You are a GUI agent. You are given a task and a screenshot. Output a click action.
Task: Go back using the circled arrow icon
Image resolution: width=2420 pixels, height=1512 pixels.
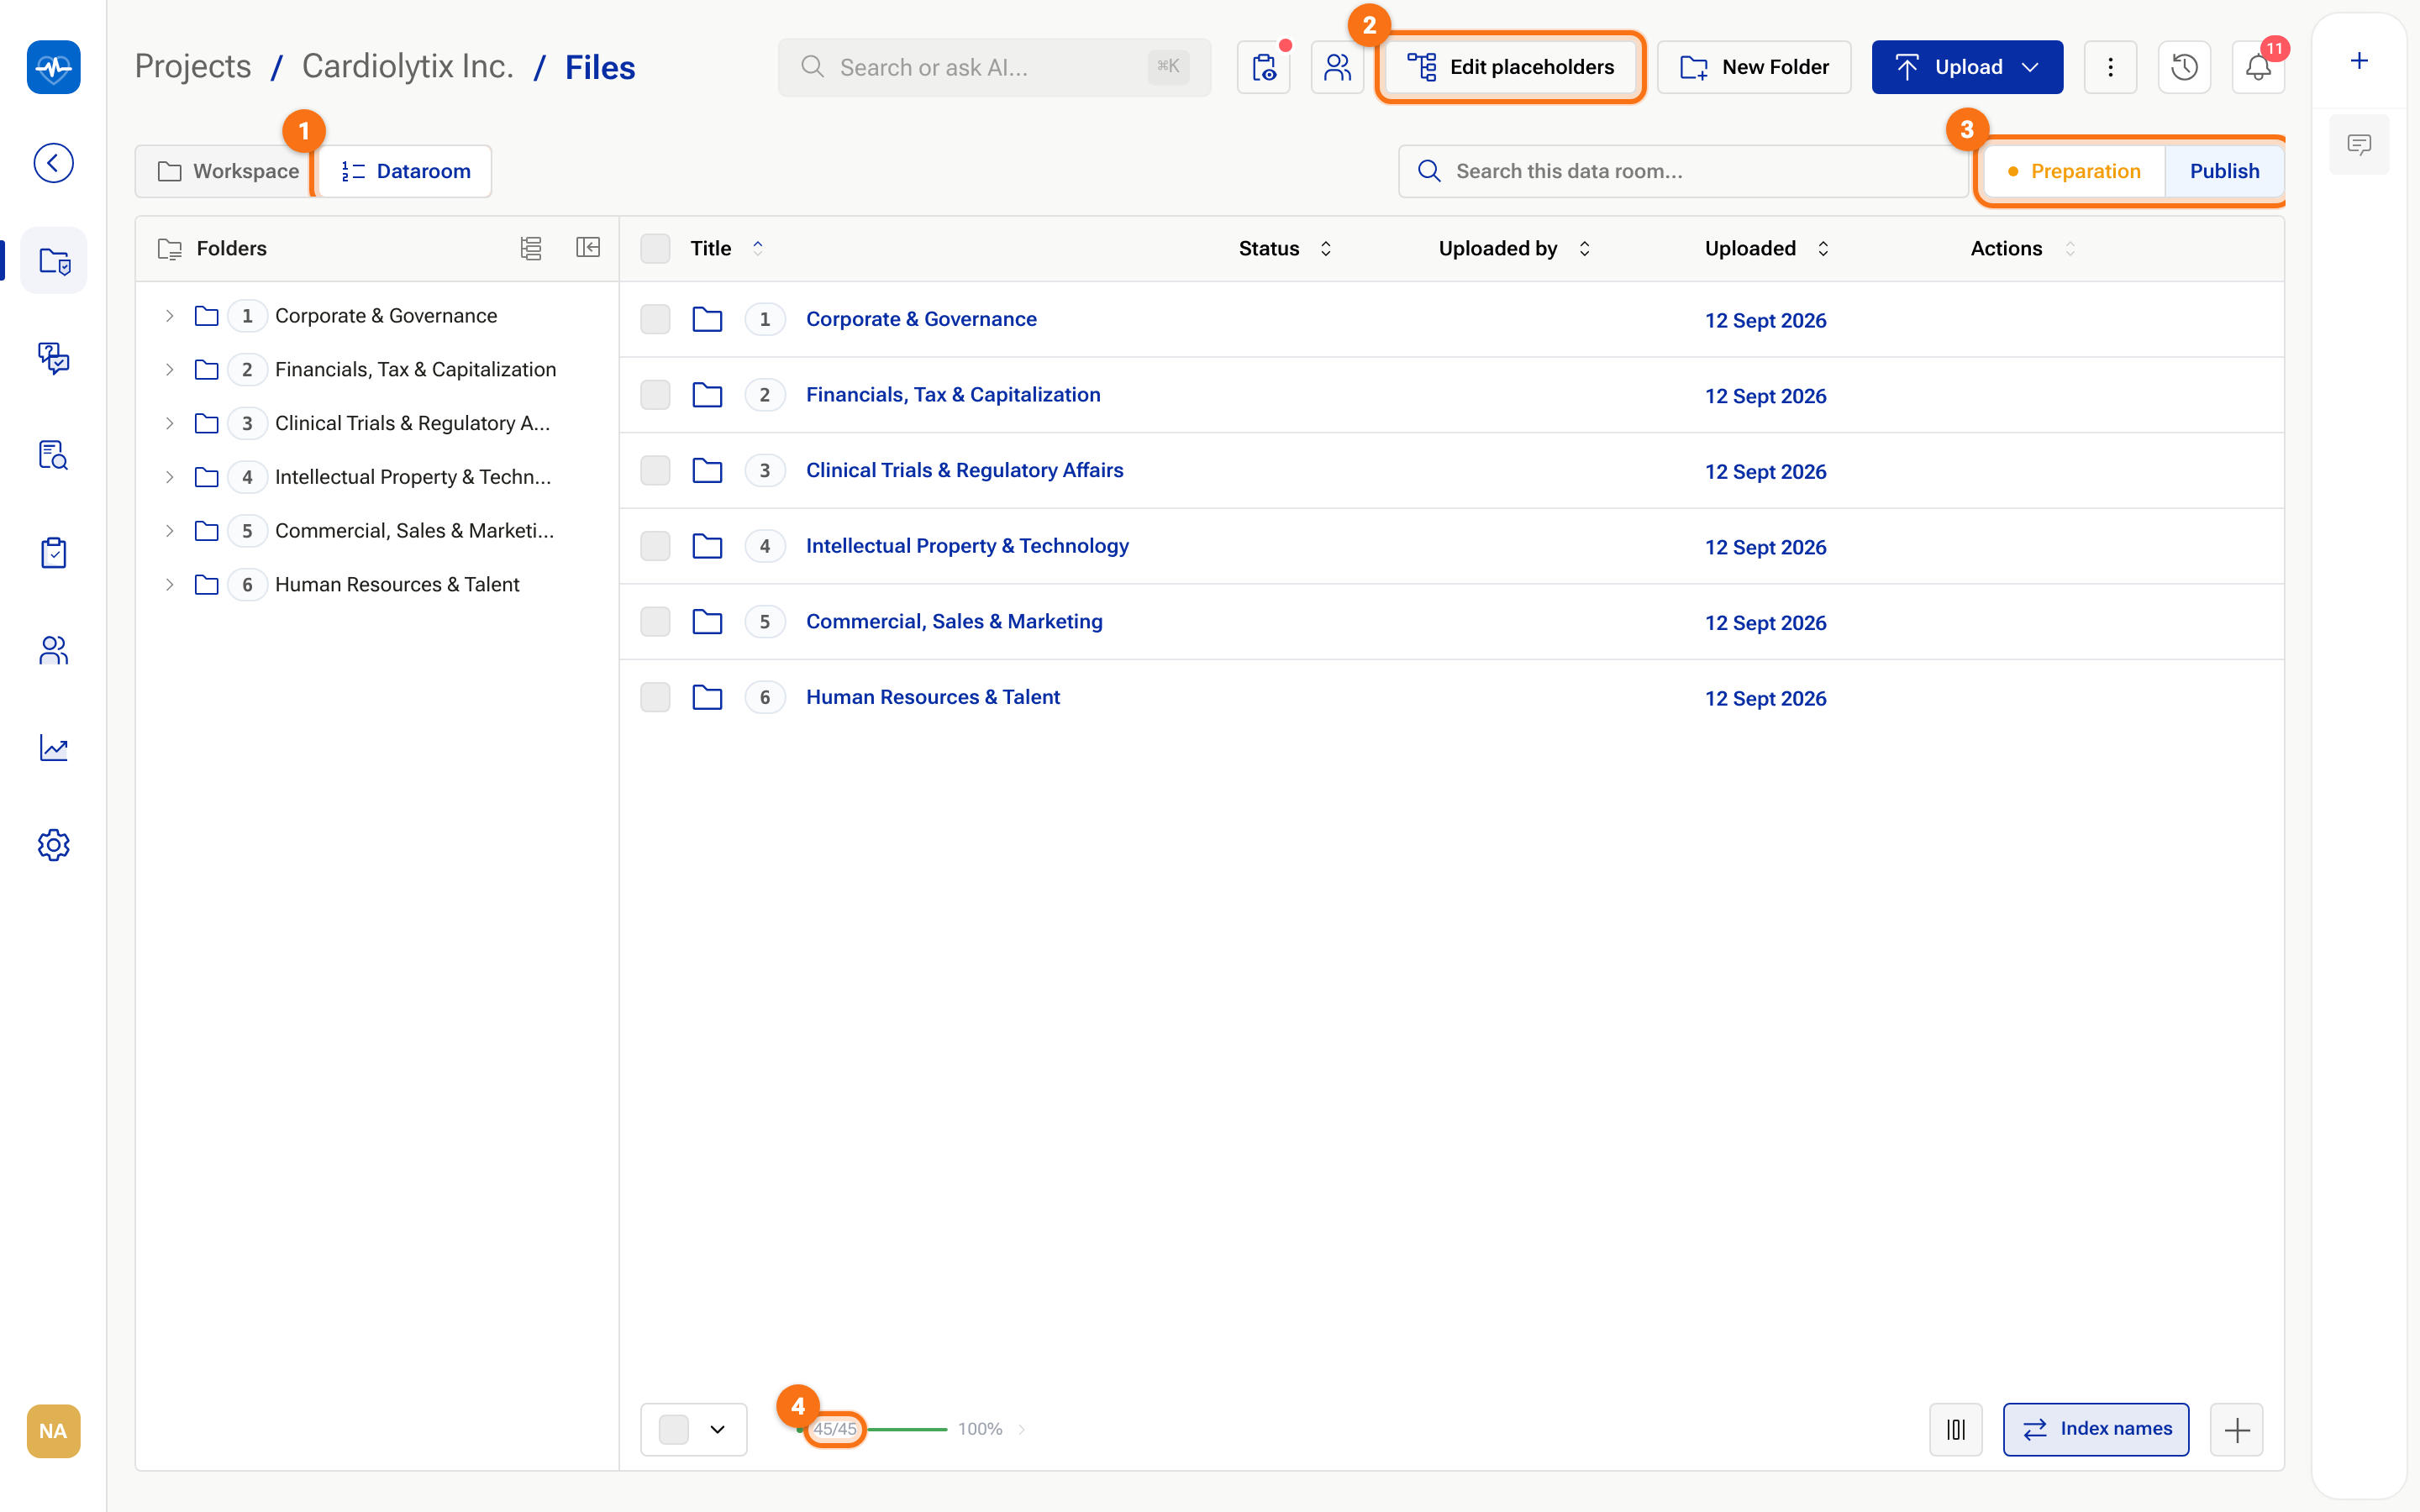coord(53,163)
